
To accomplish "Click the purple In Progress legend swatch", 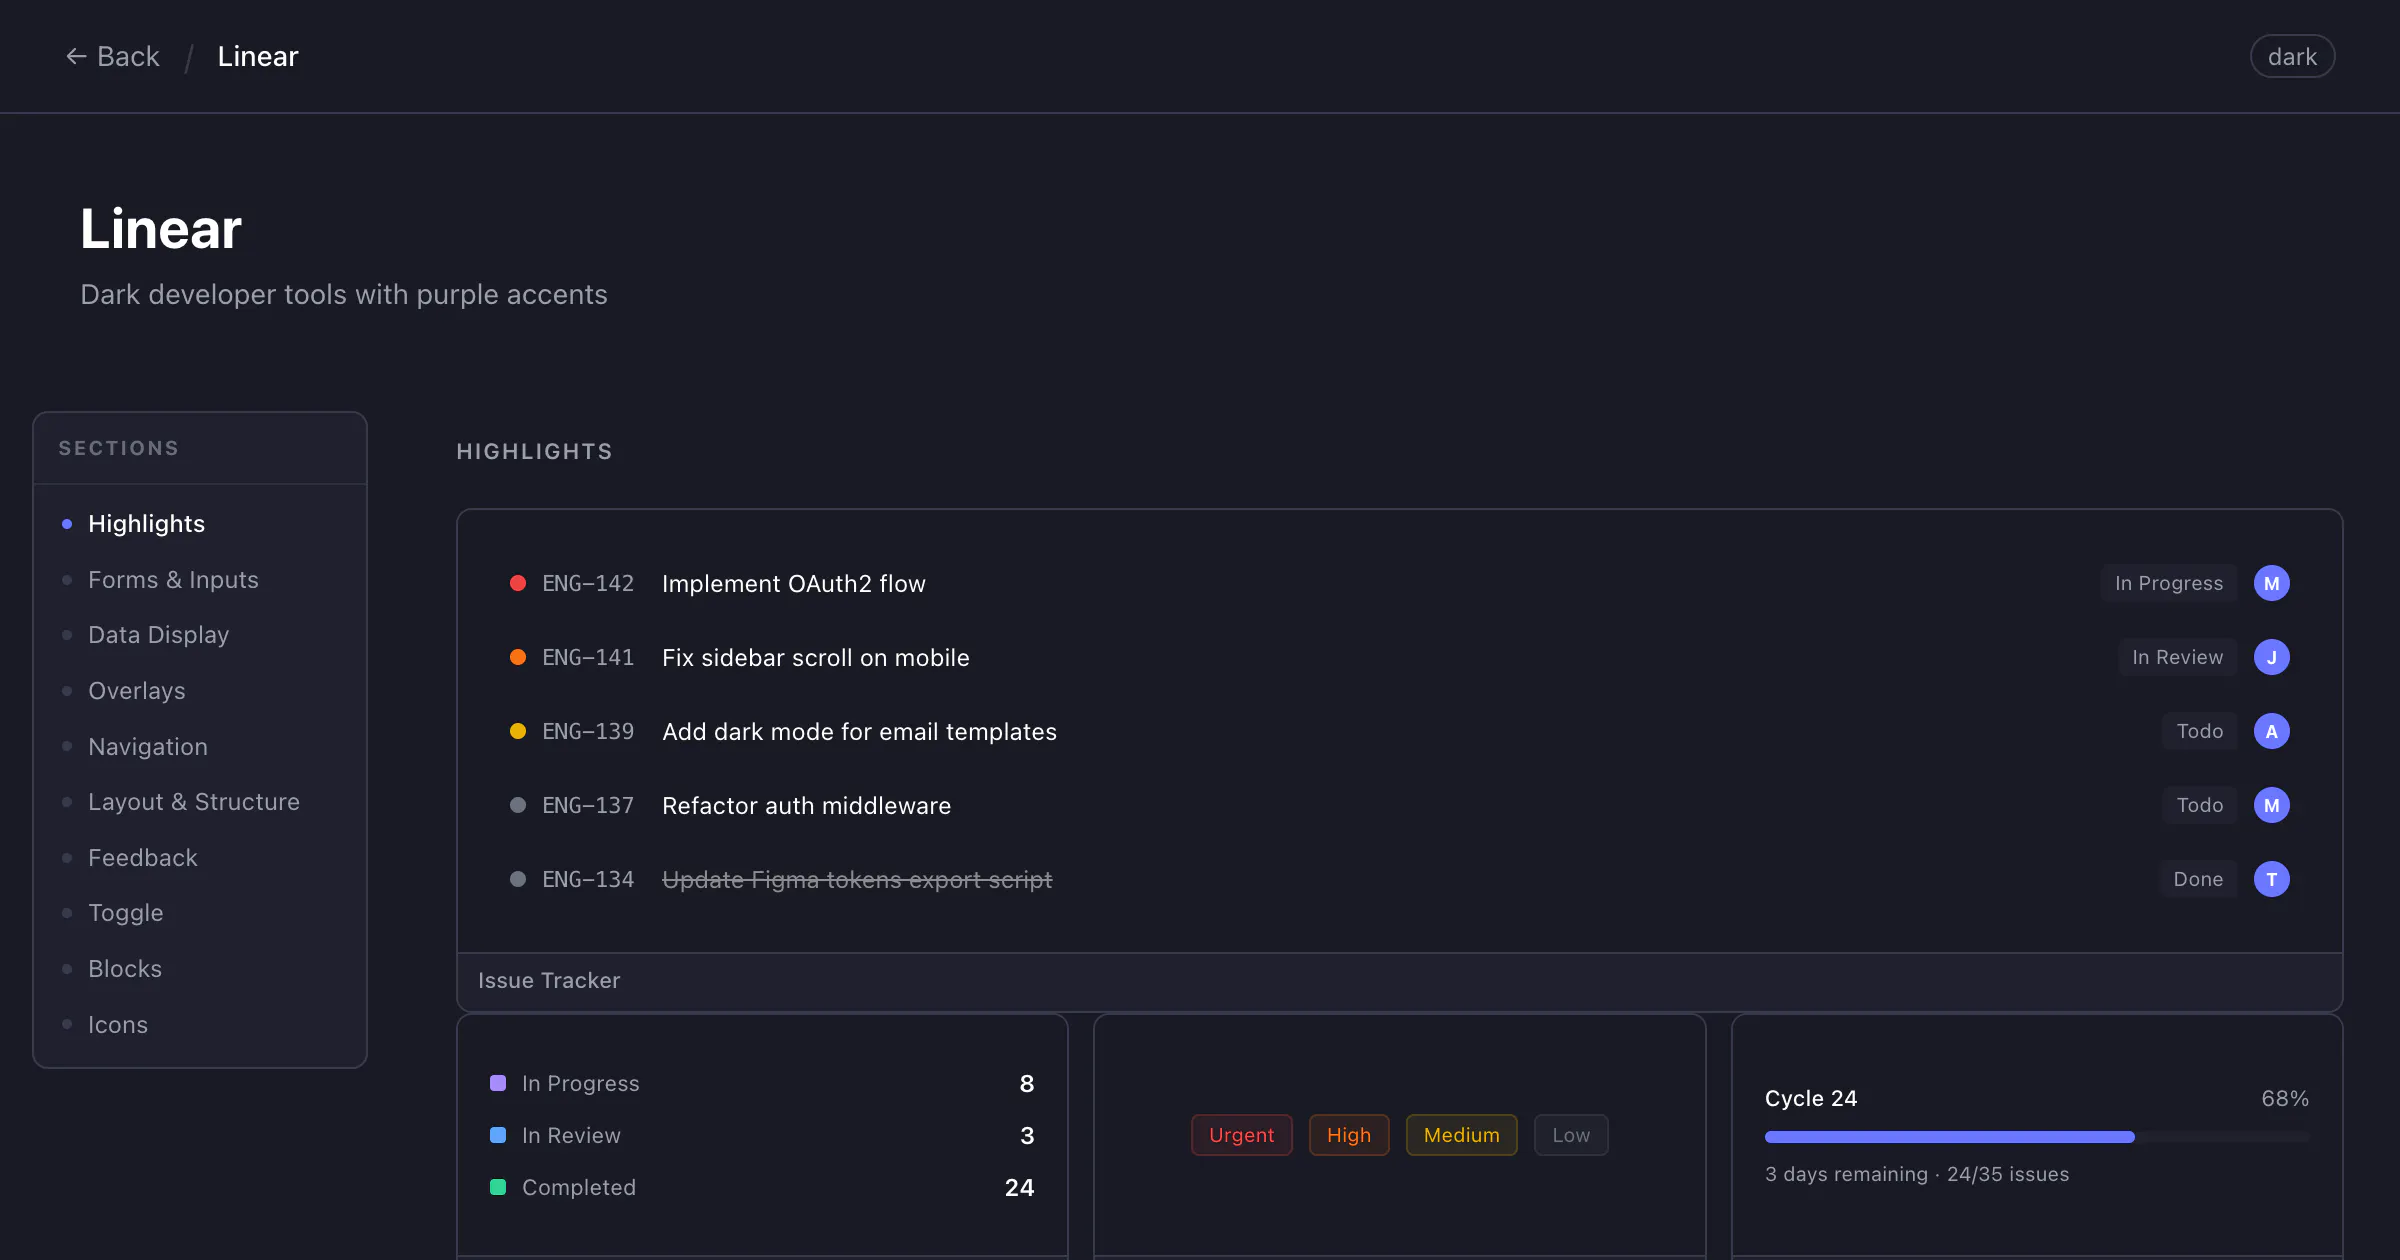I will (498, 1083).
